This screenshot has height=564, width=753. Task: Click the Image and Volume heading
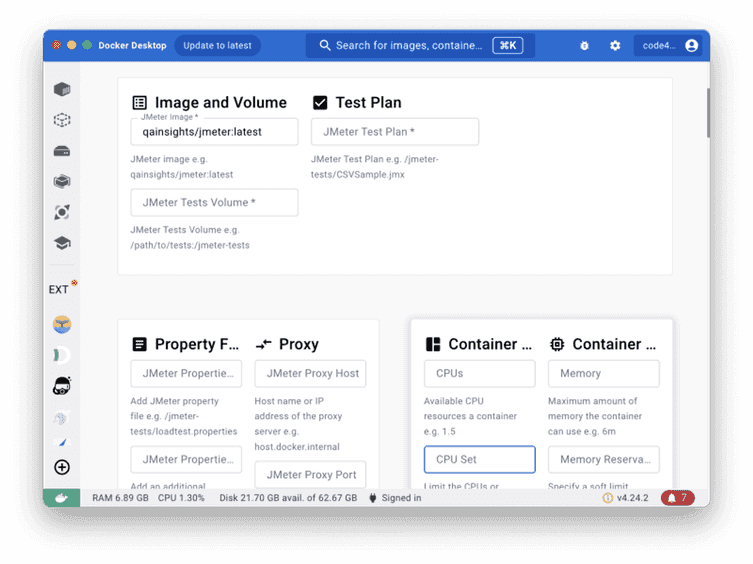coord(221,103)
